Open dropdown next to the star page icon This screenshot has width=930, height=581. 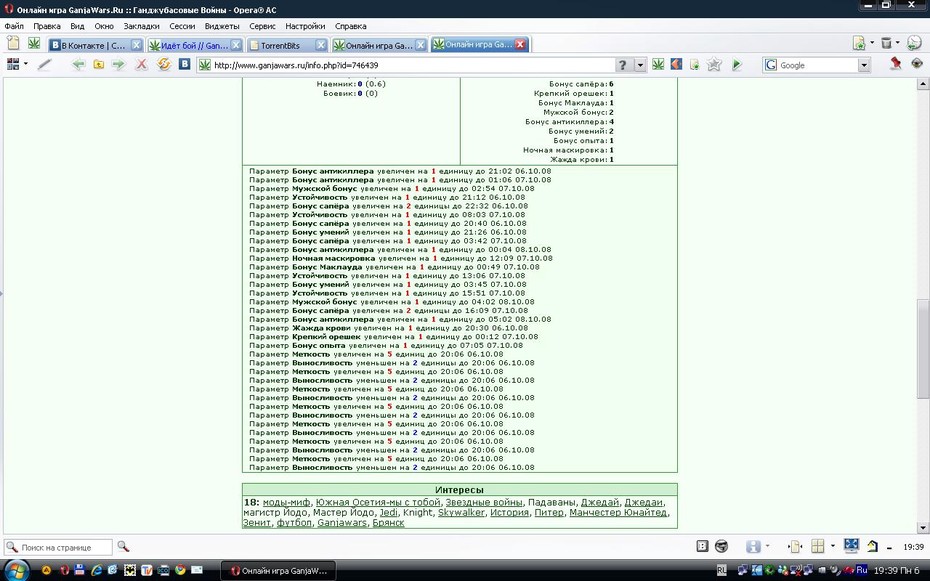(872, 43)
